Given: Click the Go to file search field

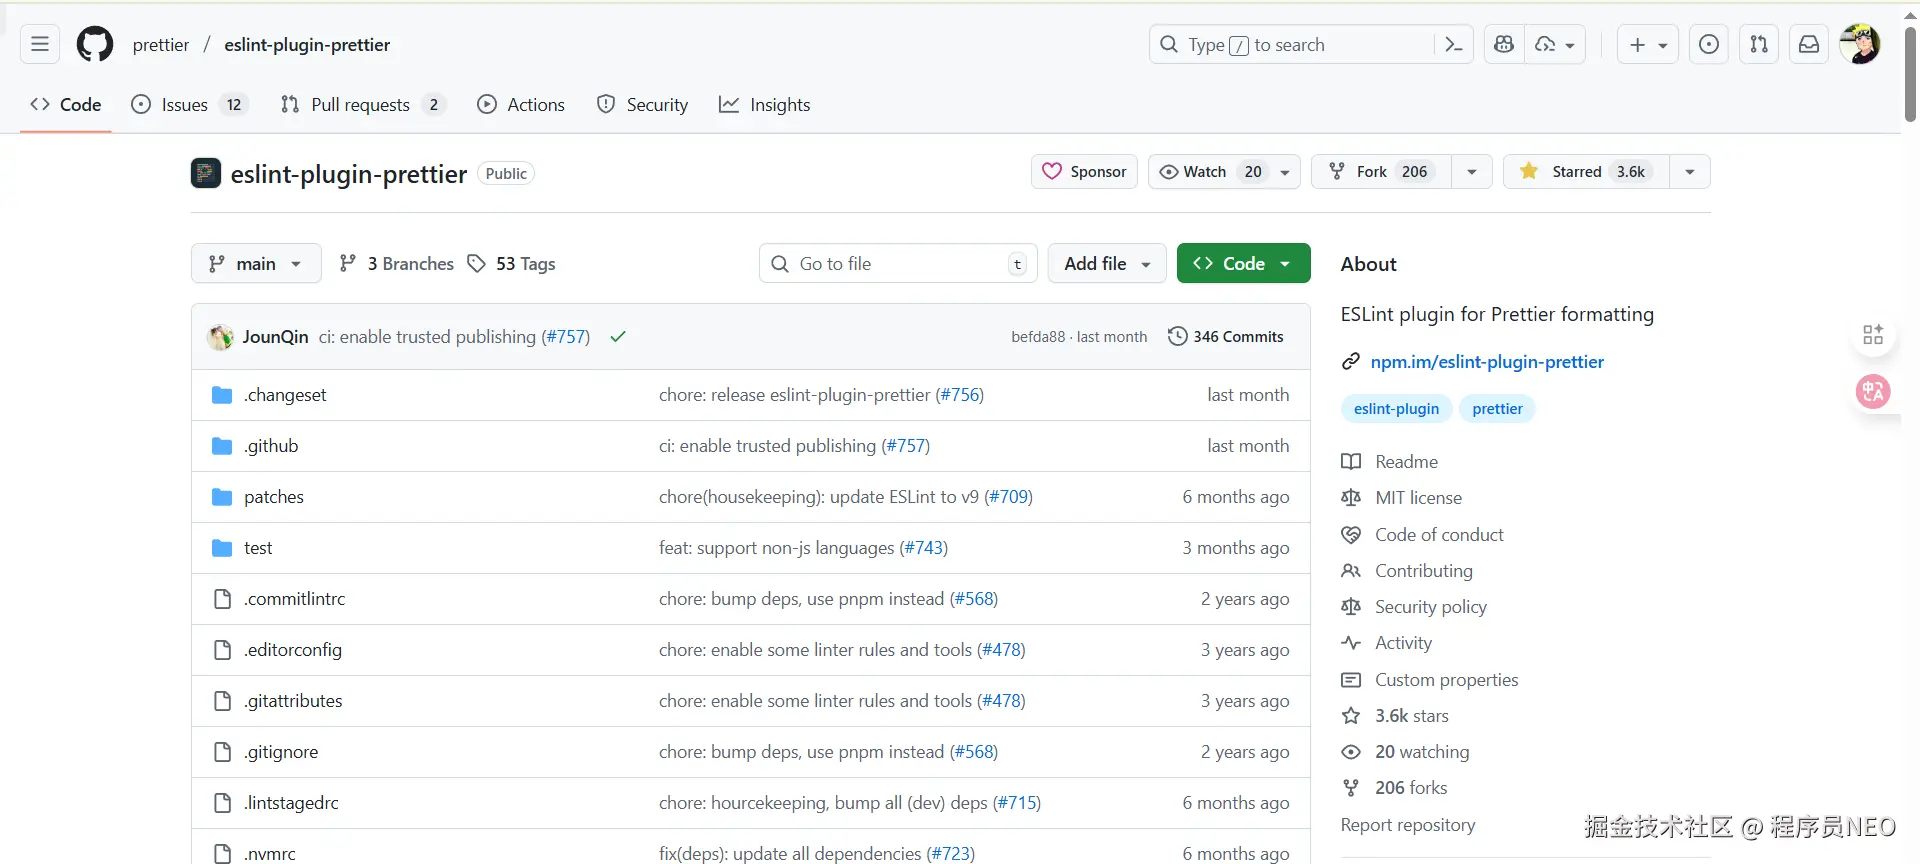Looking at the screenshot, I should pos(898,264).
